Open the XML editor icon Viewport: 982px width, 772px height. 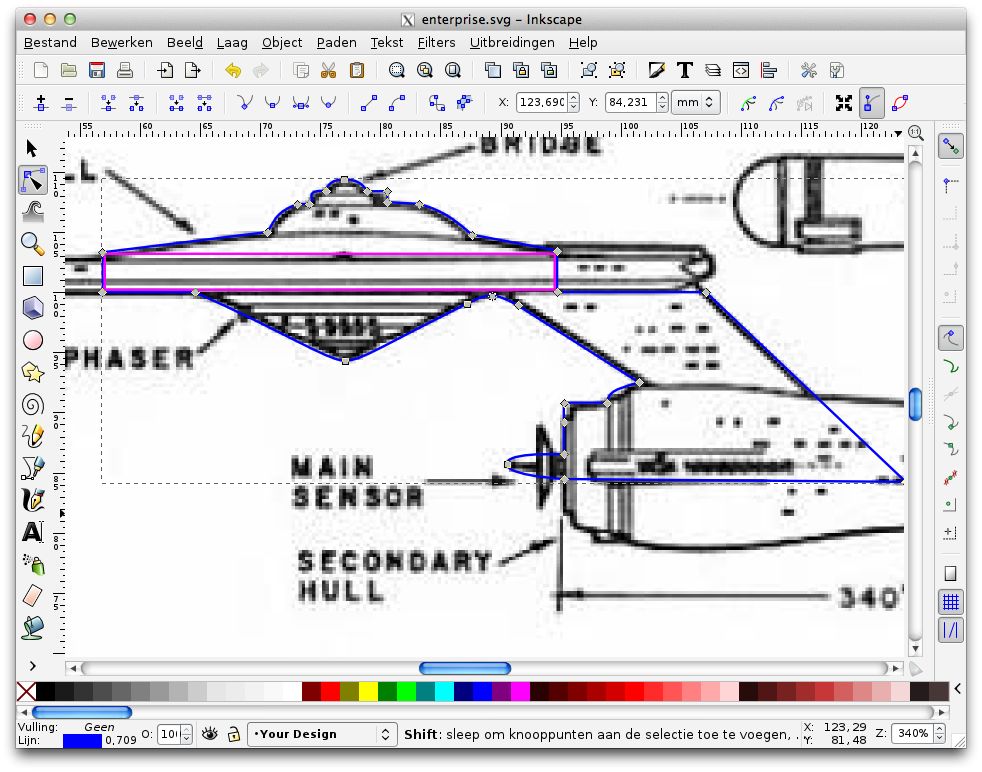(x=741, y=70)
